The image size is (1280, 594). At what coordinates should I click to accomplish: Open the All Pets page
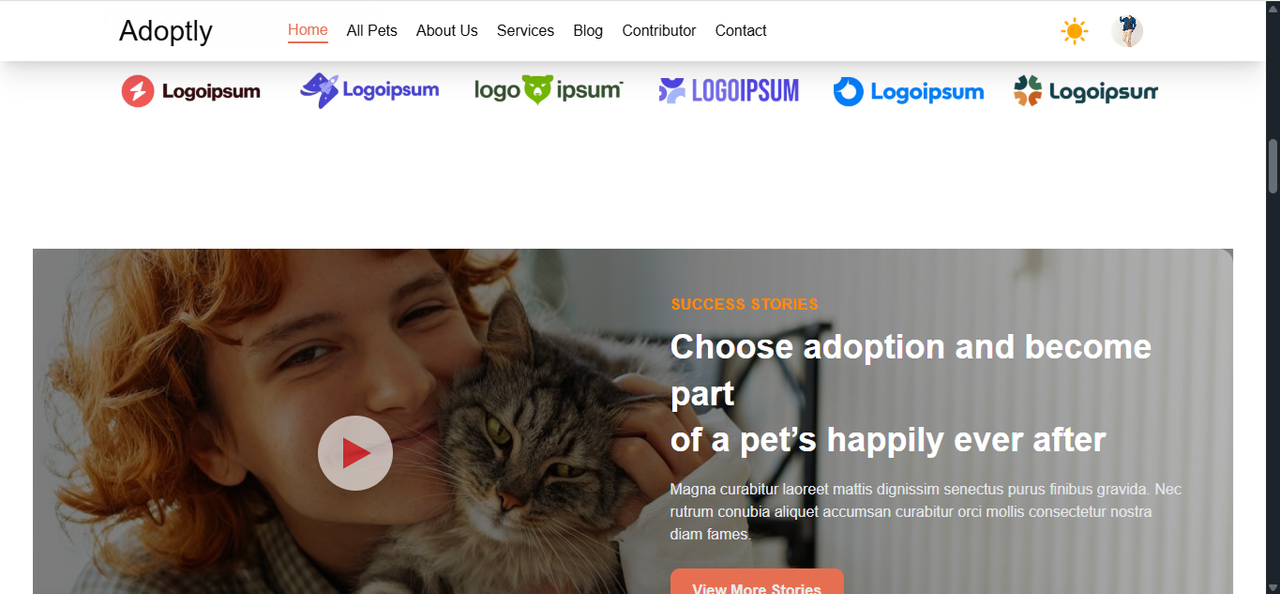[372, 31]
